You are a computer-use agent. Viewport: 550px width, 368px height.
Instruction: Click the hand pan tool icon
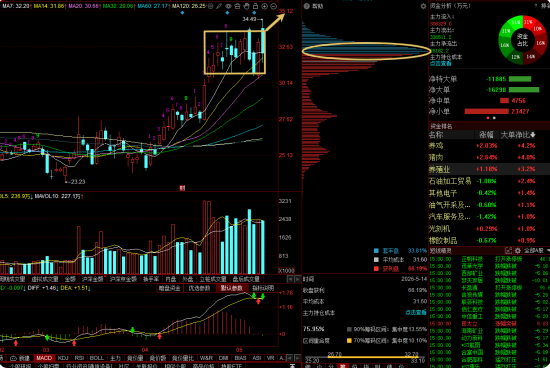[x=246, y=6]
